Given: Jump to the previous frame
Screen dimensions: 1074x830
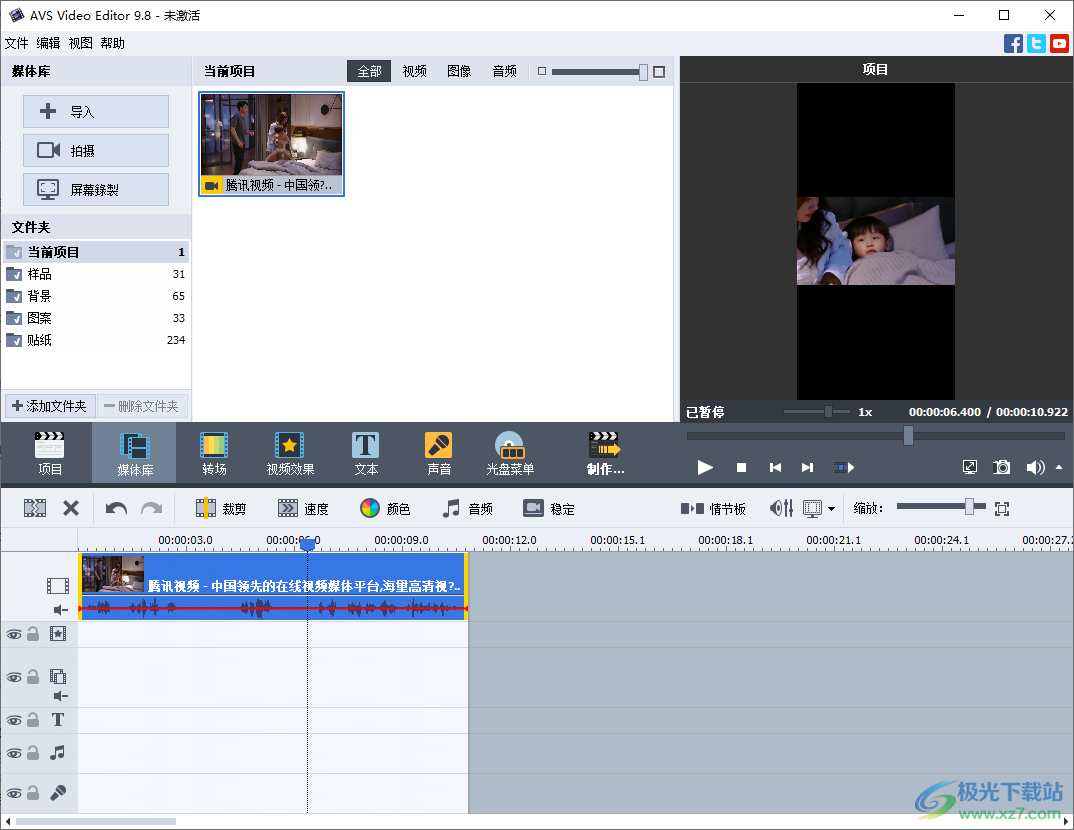Looking at the screenshot, I should tap(775, 467).
